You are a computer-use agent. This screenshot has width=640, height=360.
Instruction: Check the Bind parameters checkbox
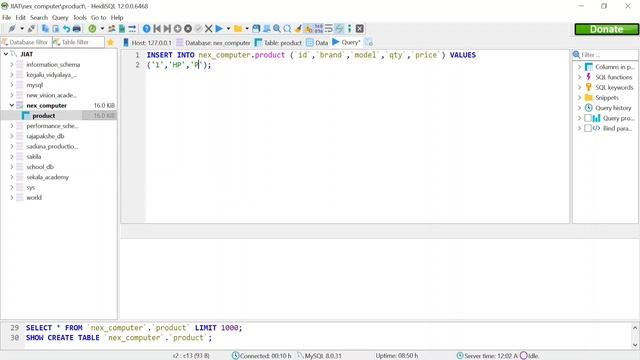(587, 128)
